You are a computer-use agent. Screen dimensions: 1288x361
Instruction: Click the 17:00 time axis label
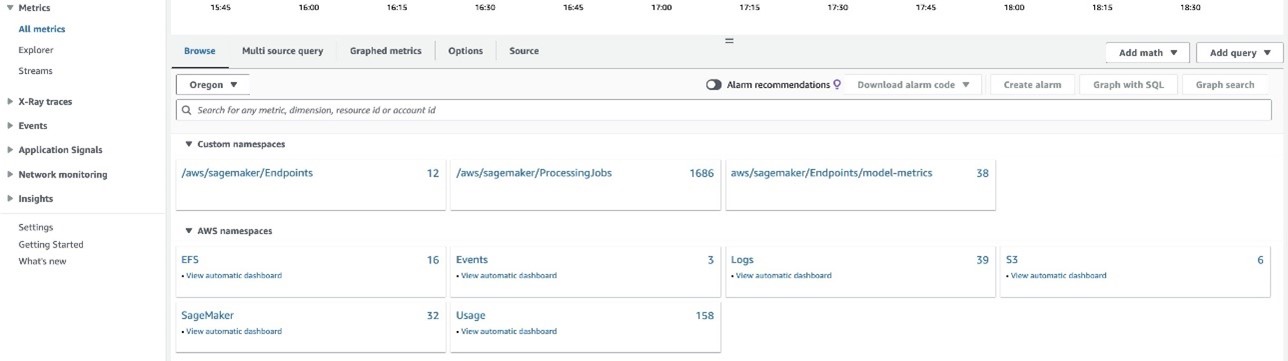click(x=662, y=7)
